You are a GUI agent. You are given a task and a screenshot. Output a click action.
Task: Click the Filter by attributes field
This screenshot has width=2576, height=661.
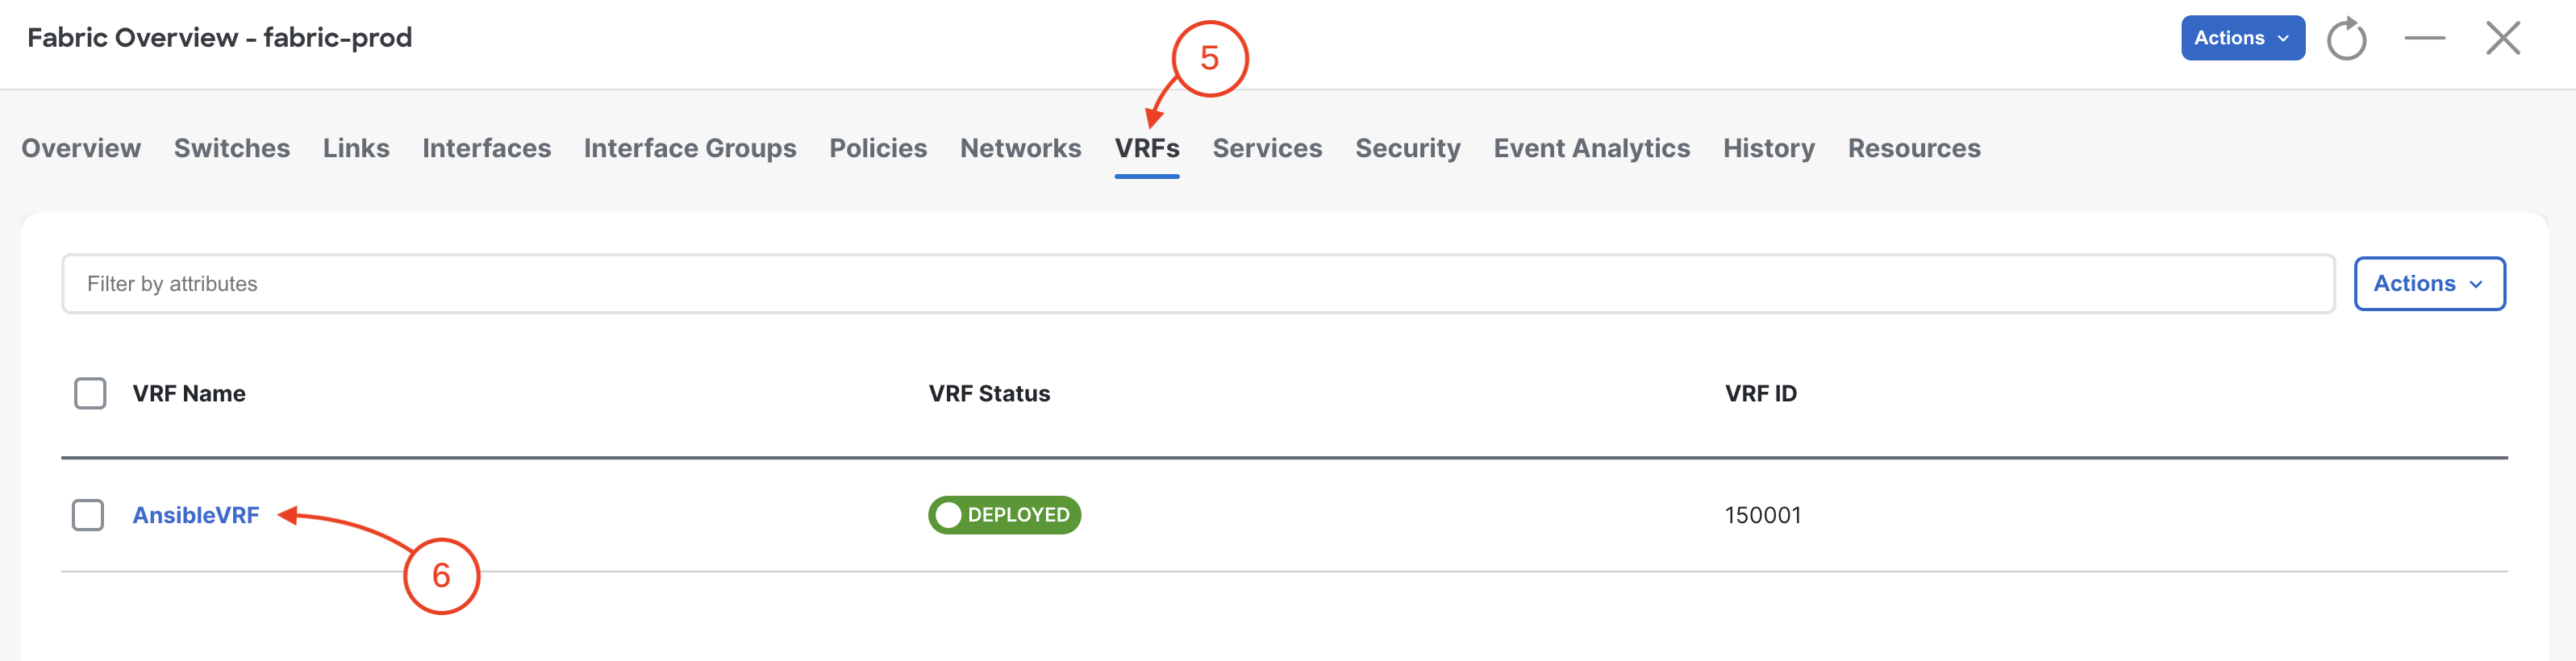click(1198, 284)
